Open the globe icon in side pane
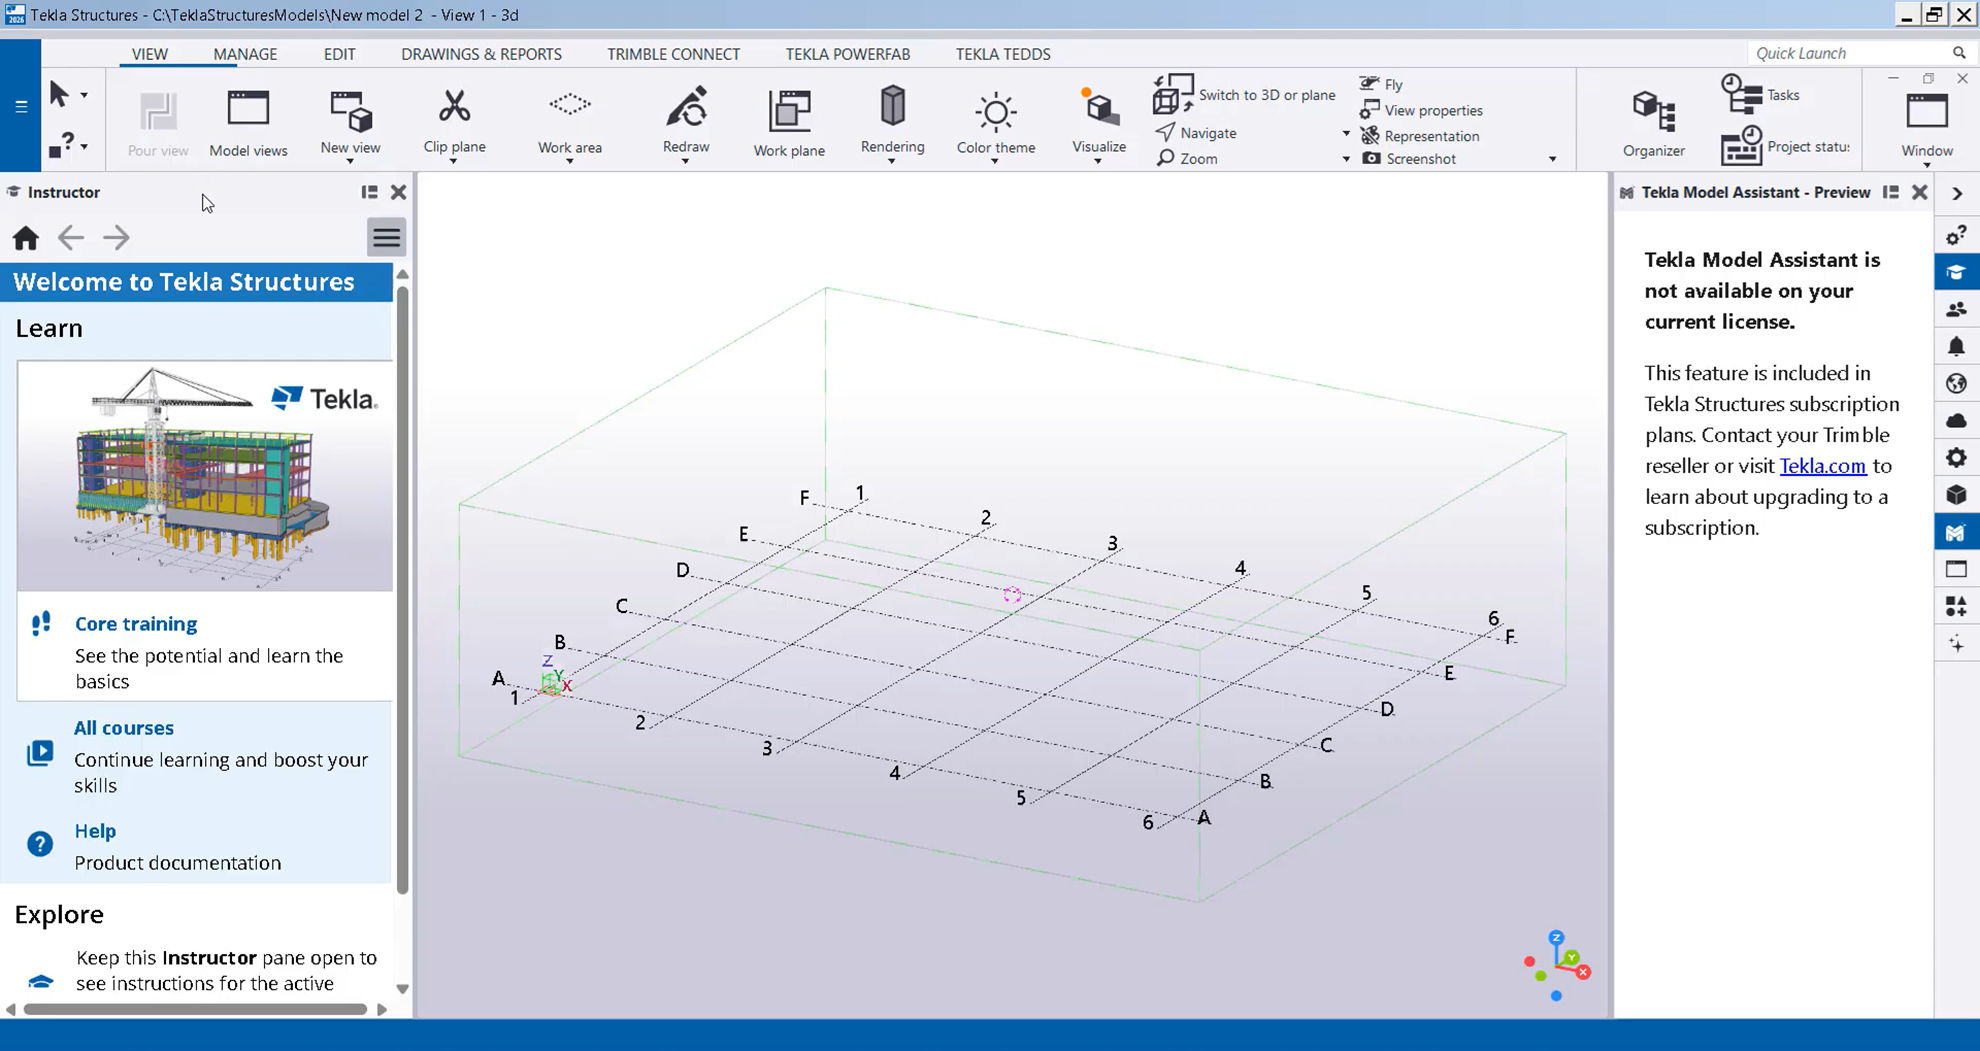This screenshot has height=1051, width=1980. [1956, 383]
